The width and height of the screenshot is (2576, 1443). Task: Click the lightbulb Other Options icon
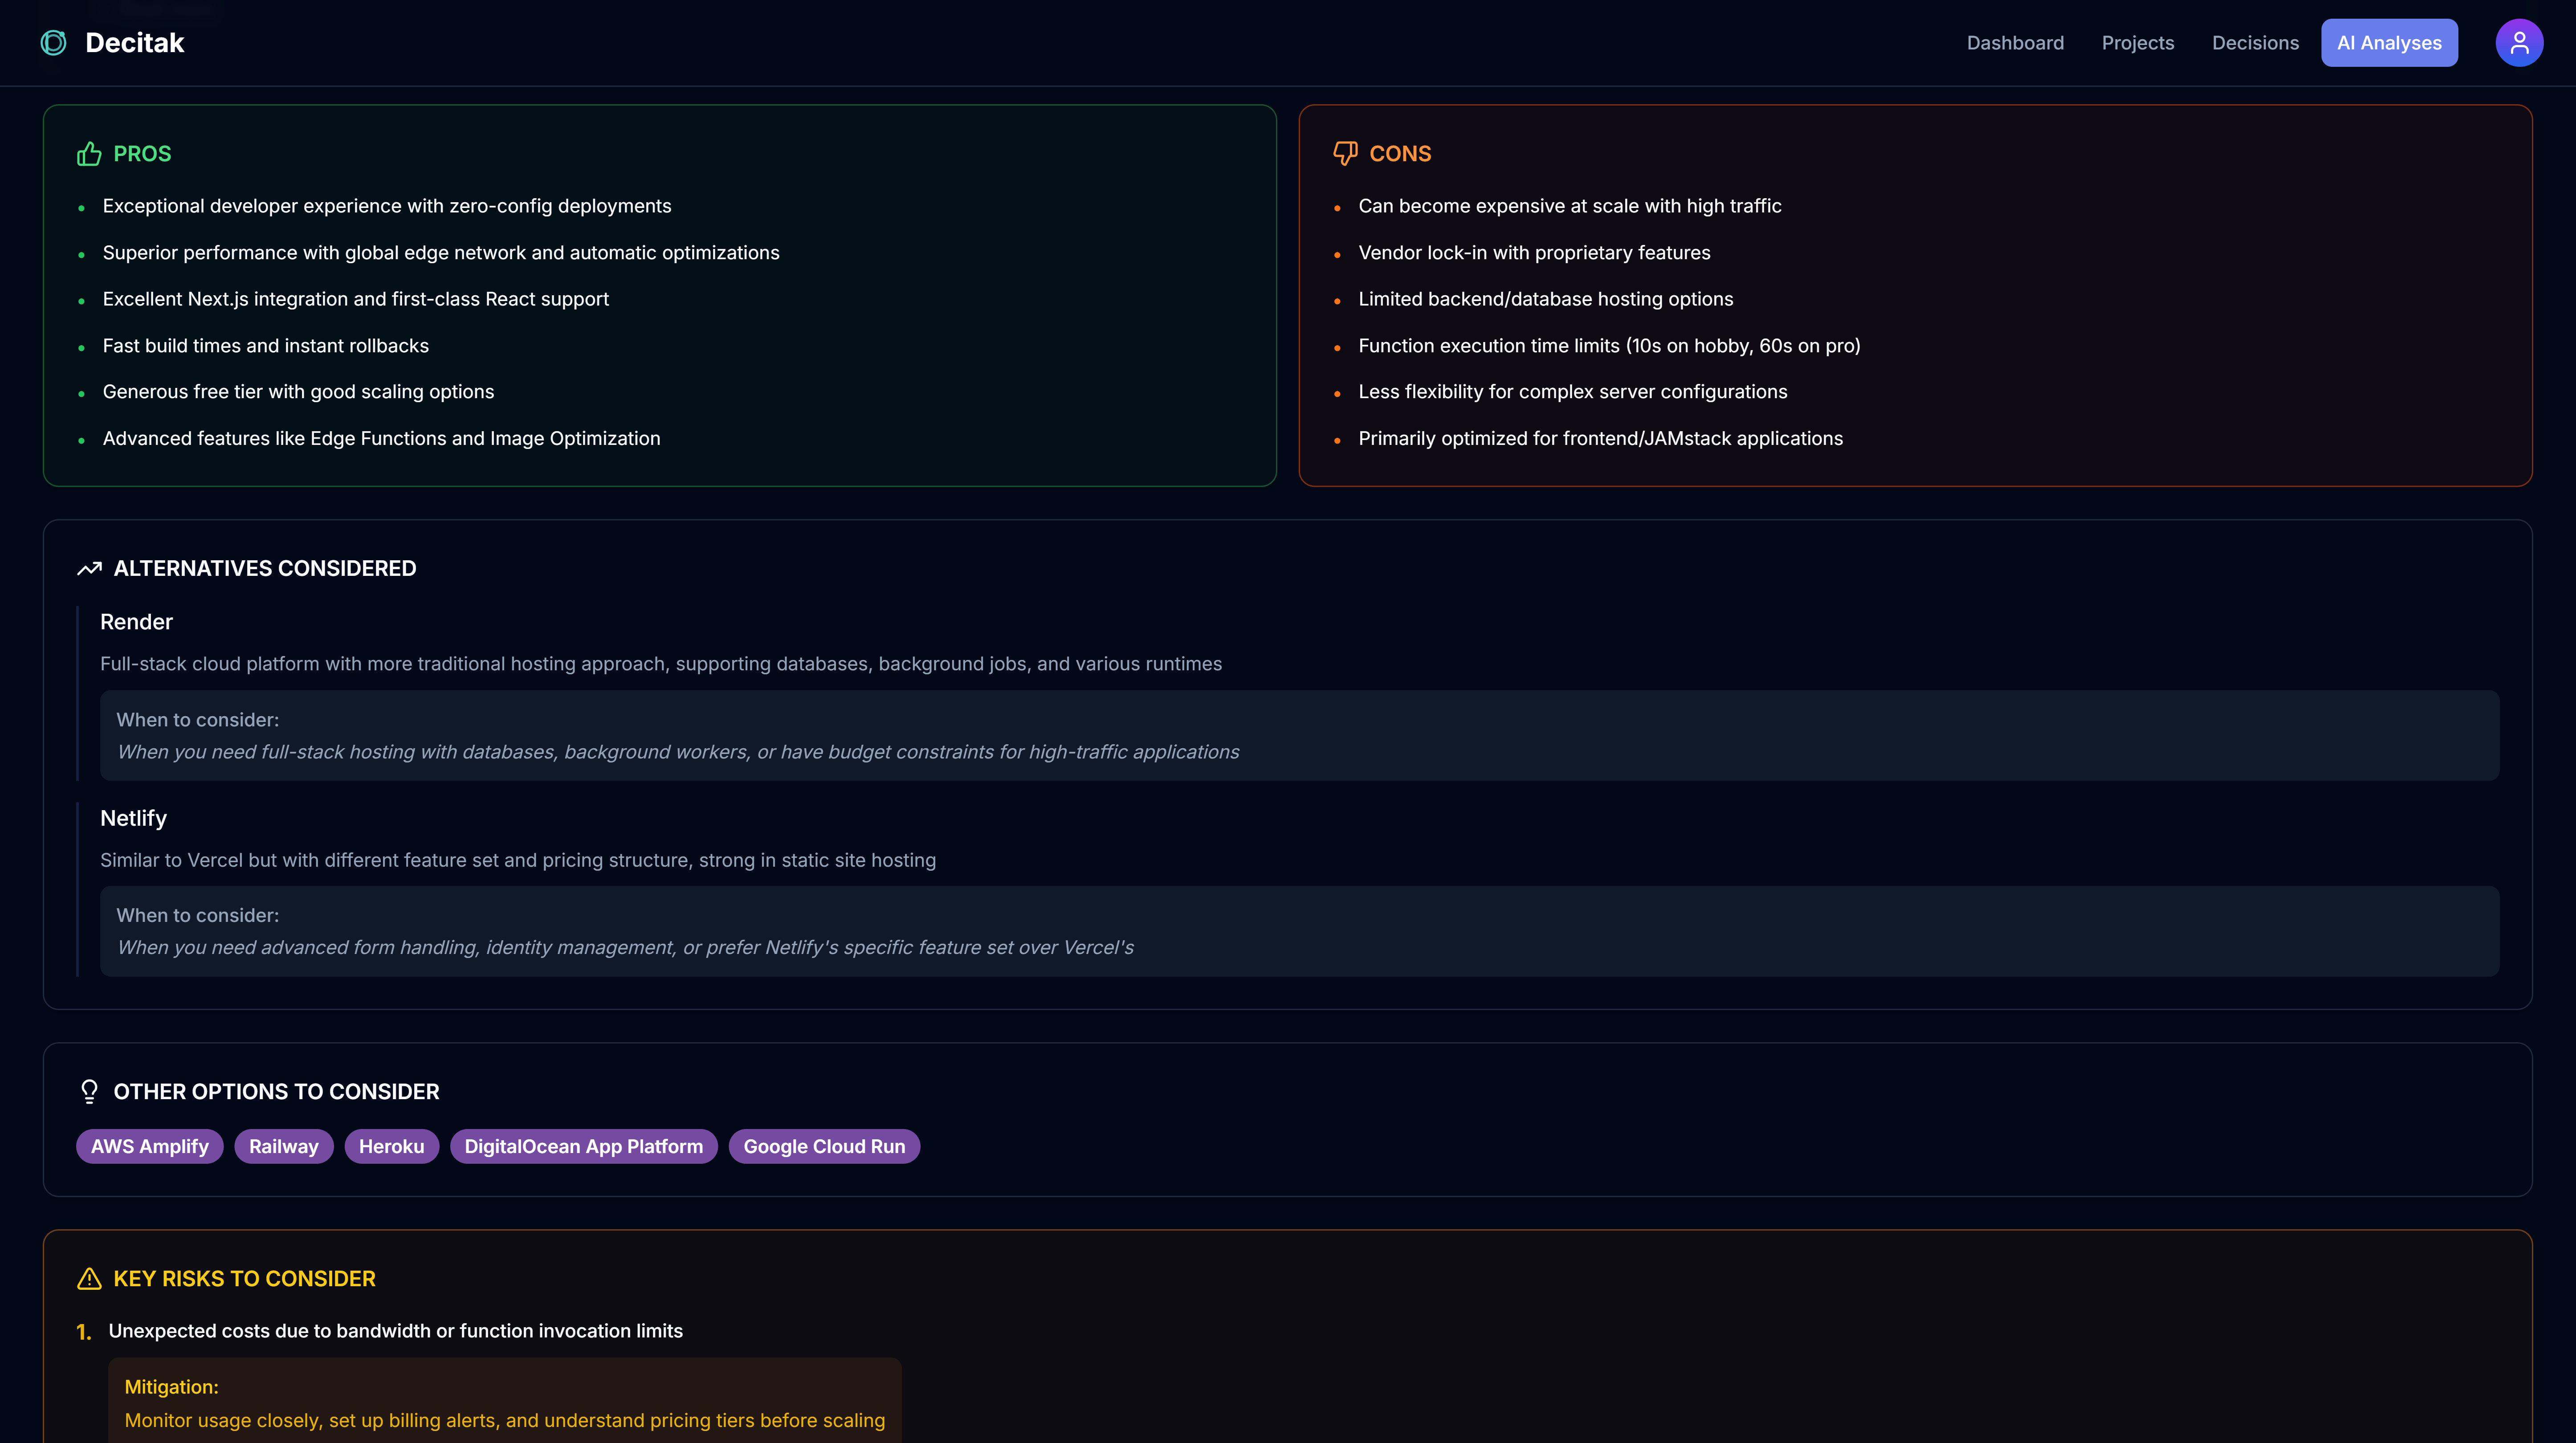[89, 1092]
